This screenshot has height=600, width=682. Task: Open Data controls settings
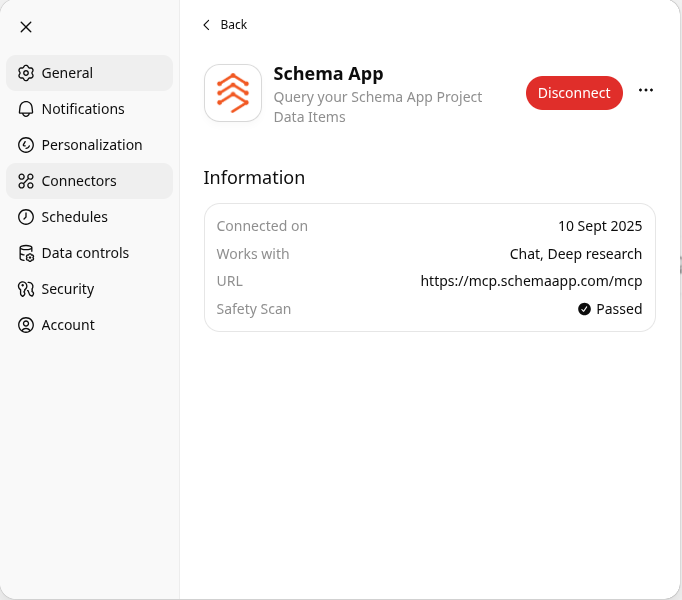(90, 253)
